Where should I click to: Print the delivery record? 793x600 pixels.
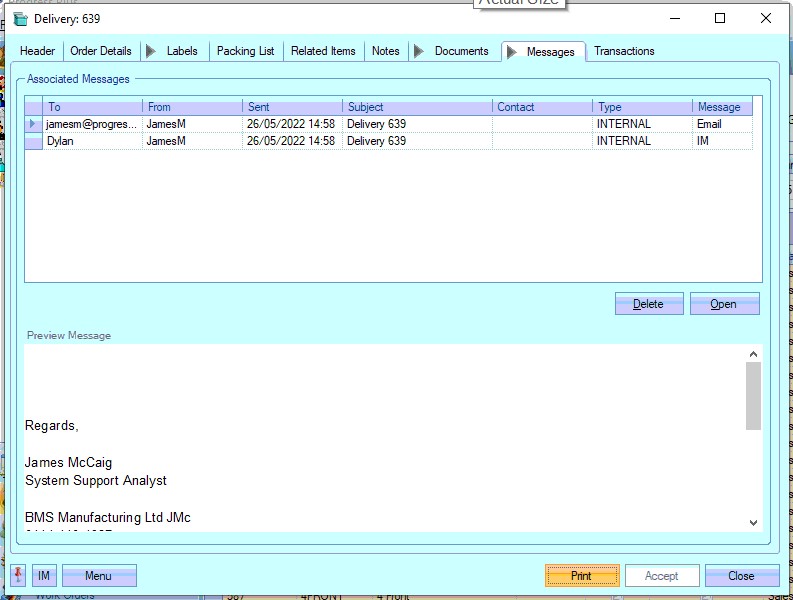(x=581, y=576)
